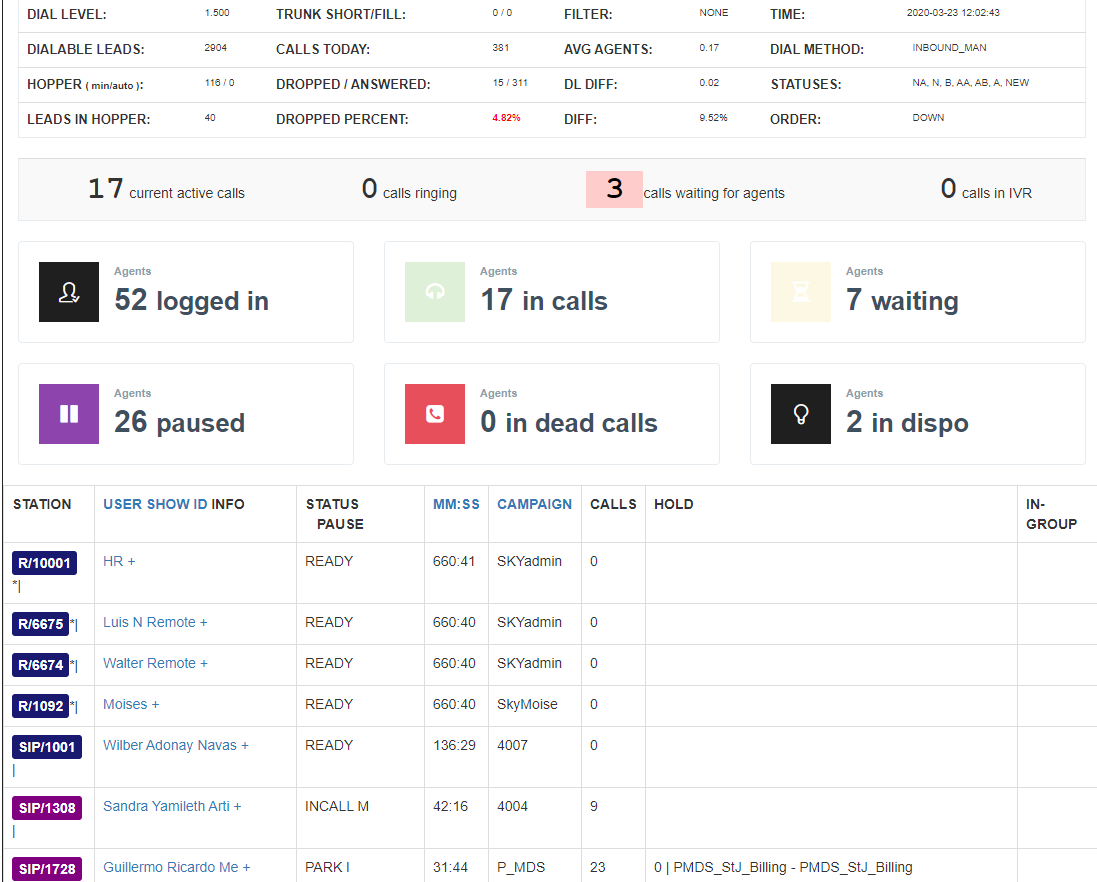Sort by USER column header
Viewport: 1097px width, 882px height.
(x=122, y=504)
